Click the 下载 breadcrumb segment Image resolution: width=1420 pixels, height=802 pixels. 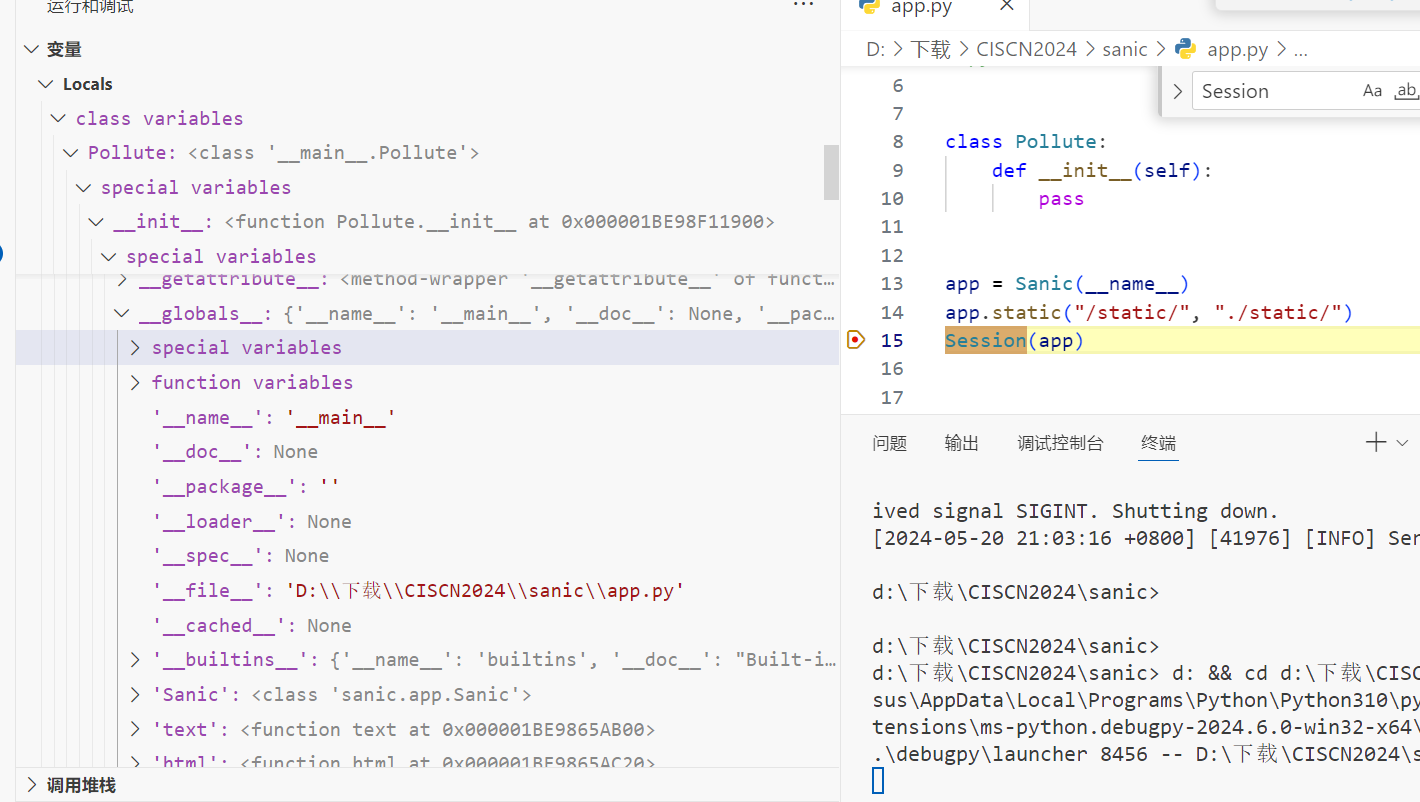[931, 49]
